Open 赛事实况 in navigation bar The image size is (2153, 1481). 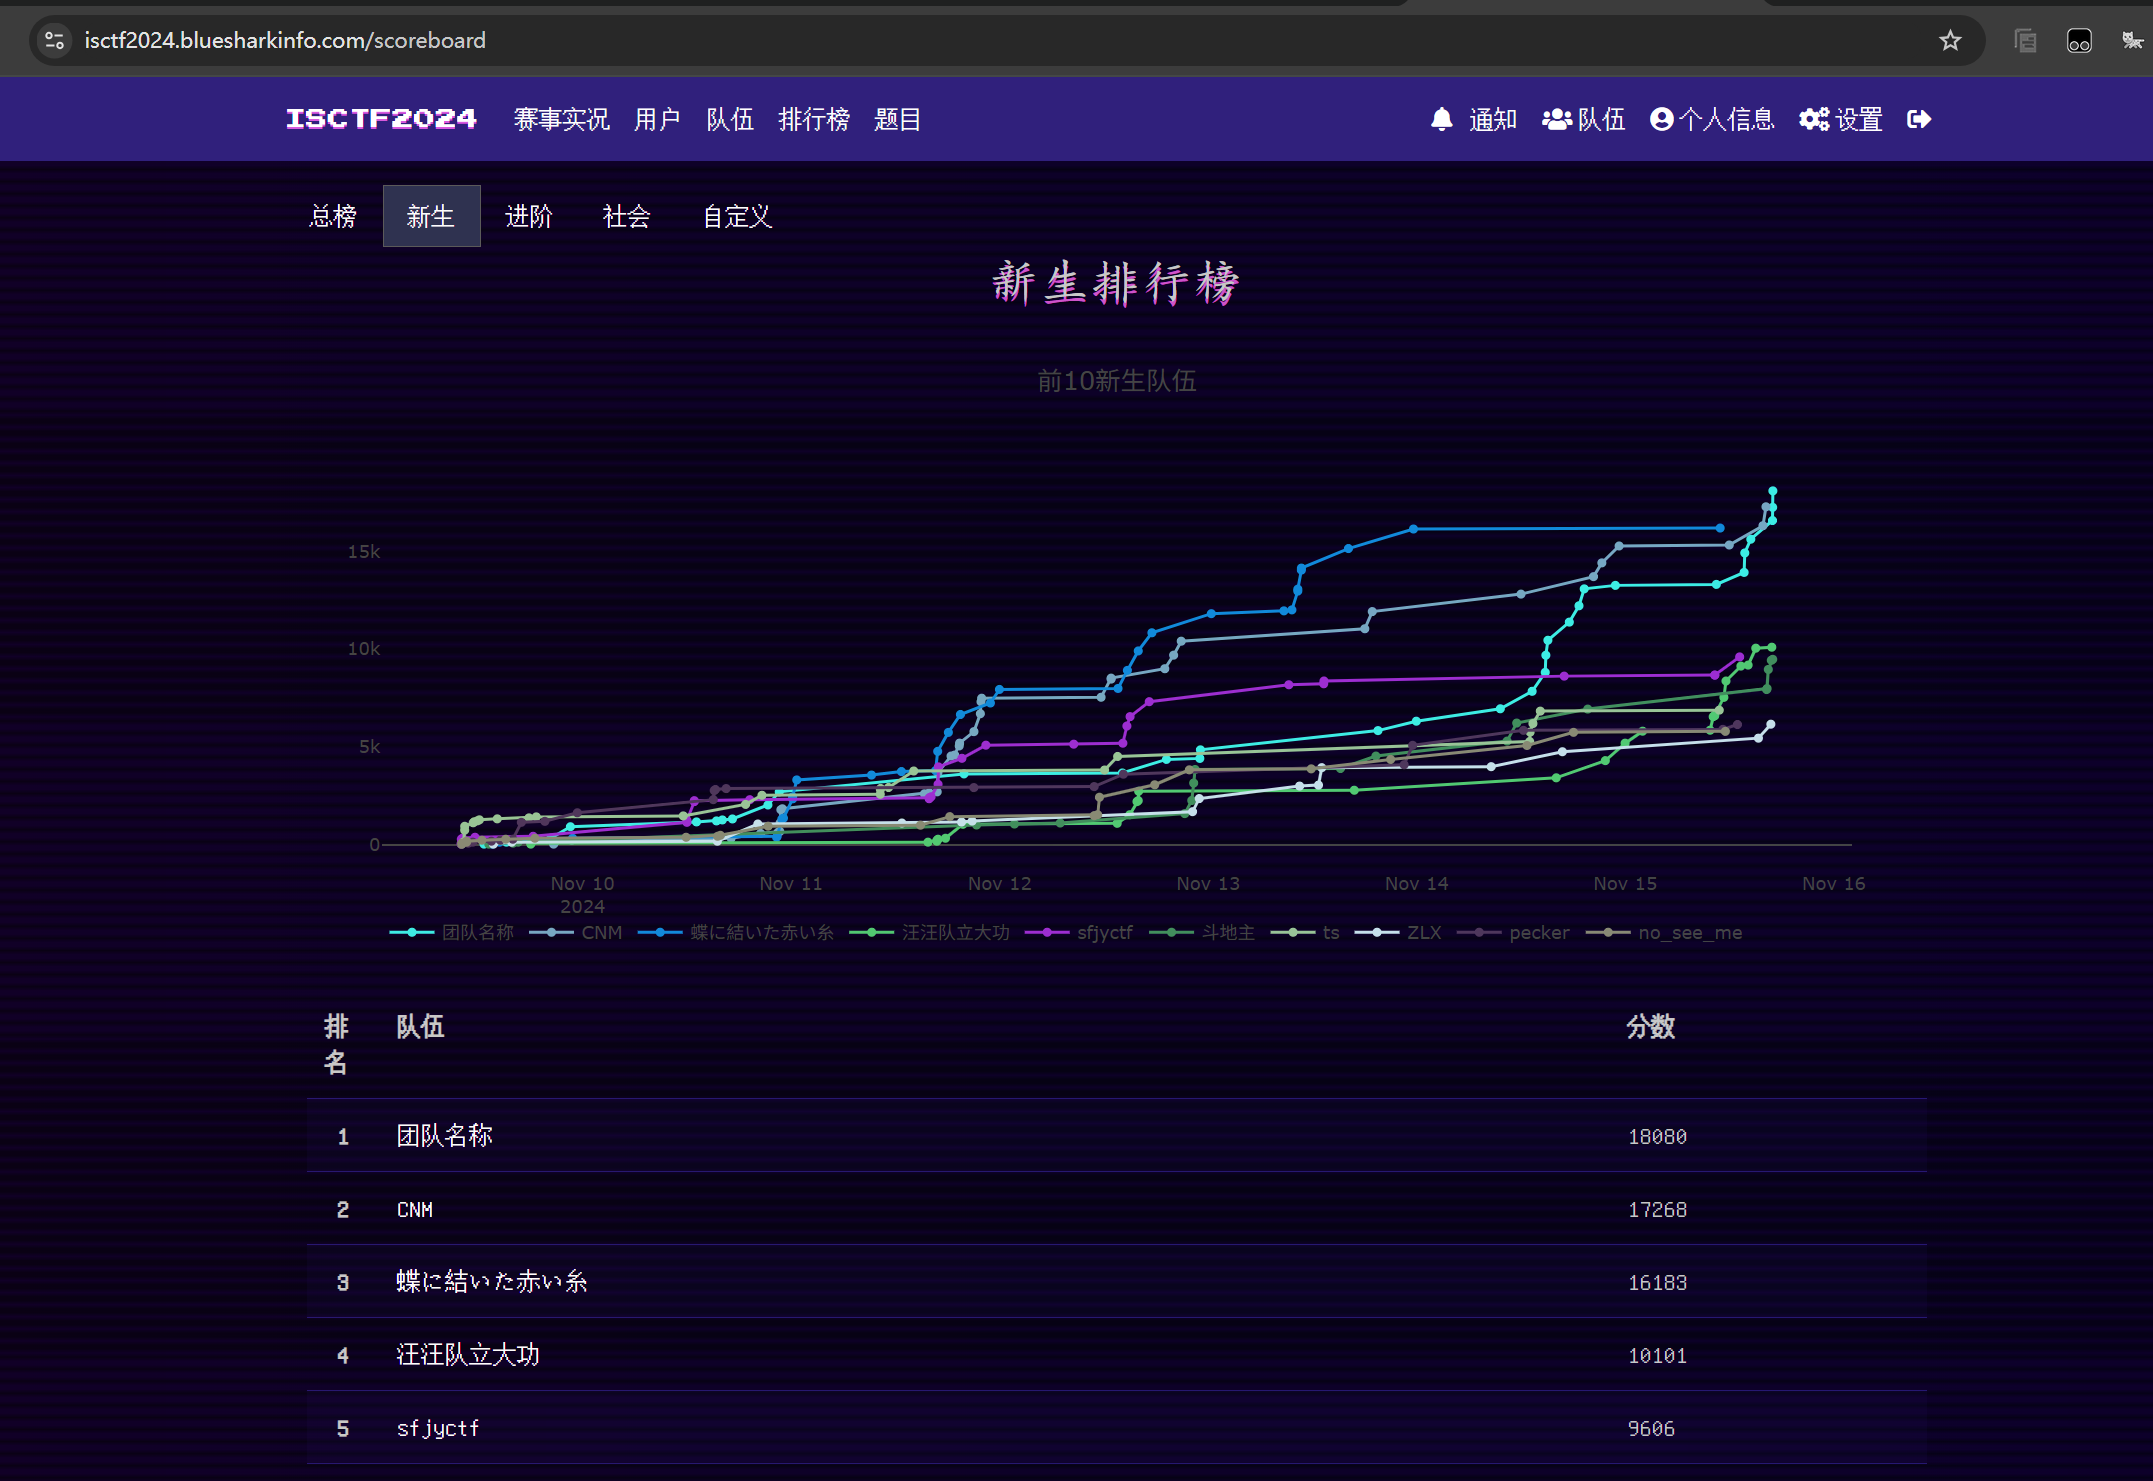pyautogui.click(x=561, y=120)
